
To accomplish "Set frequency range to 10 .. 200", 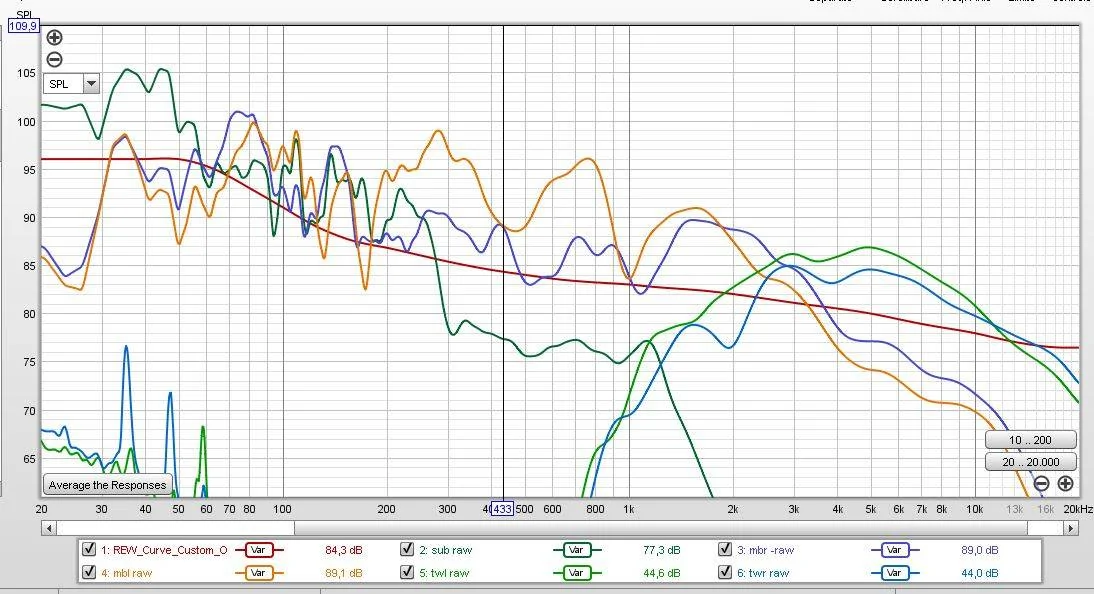I will point(1031,440).
